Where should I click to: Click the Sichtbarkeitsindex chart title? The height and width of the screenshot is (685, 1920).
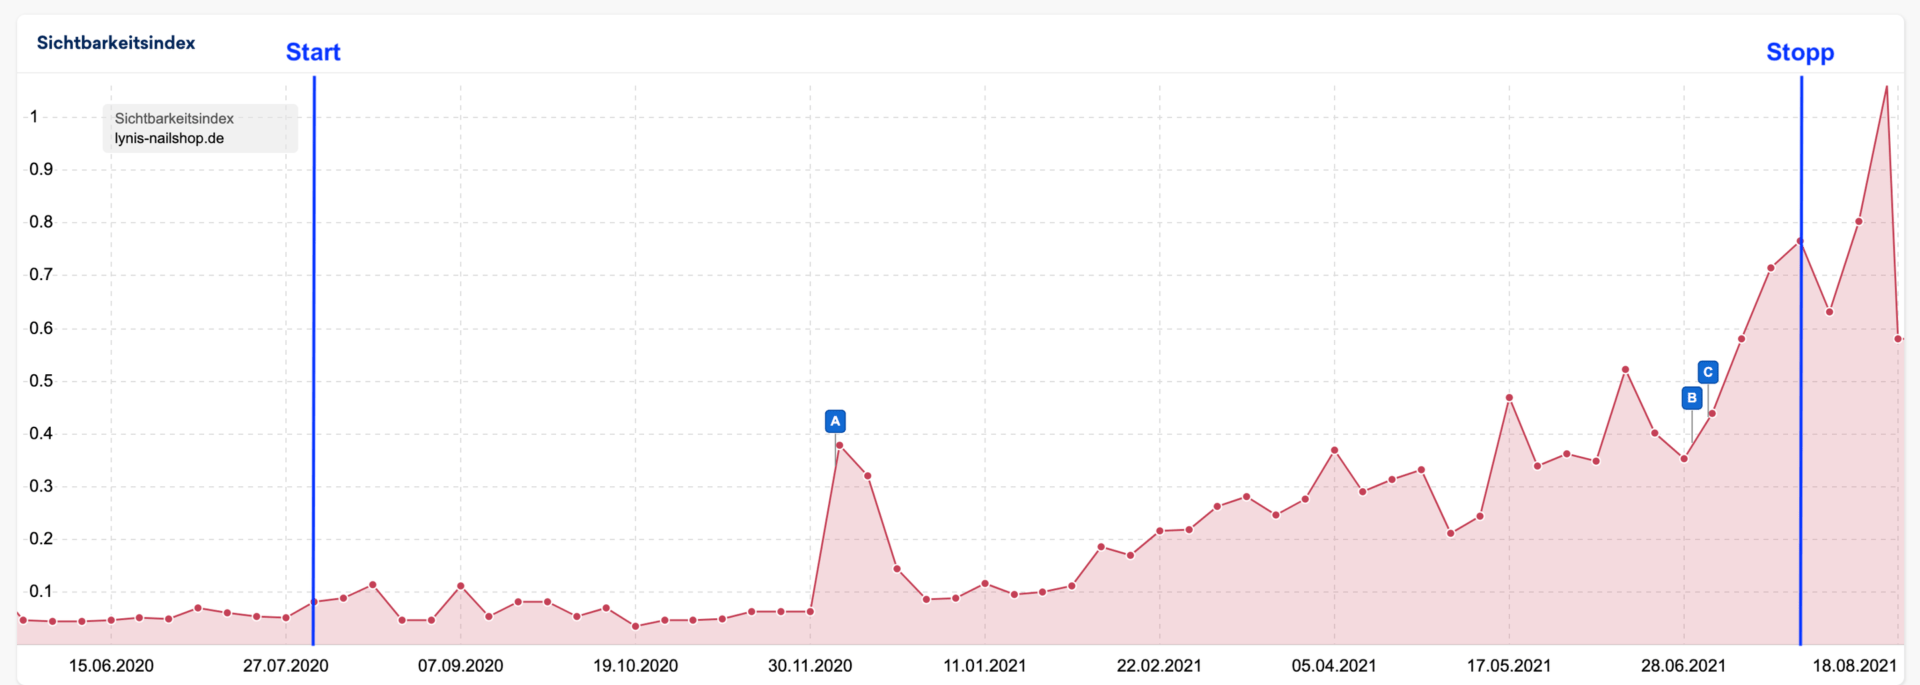point(116,43)
